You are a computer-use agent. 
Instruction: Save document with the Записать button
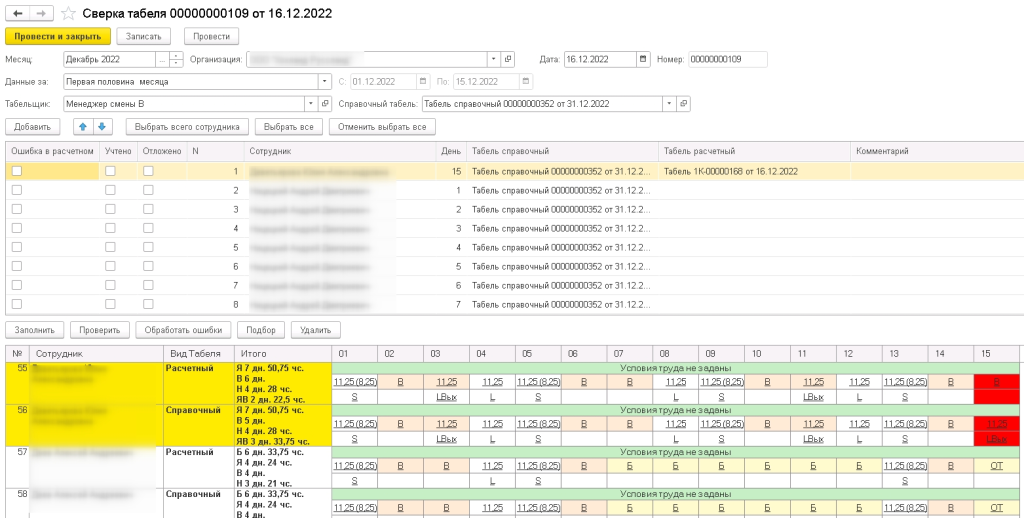[144, 37]
